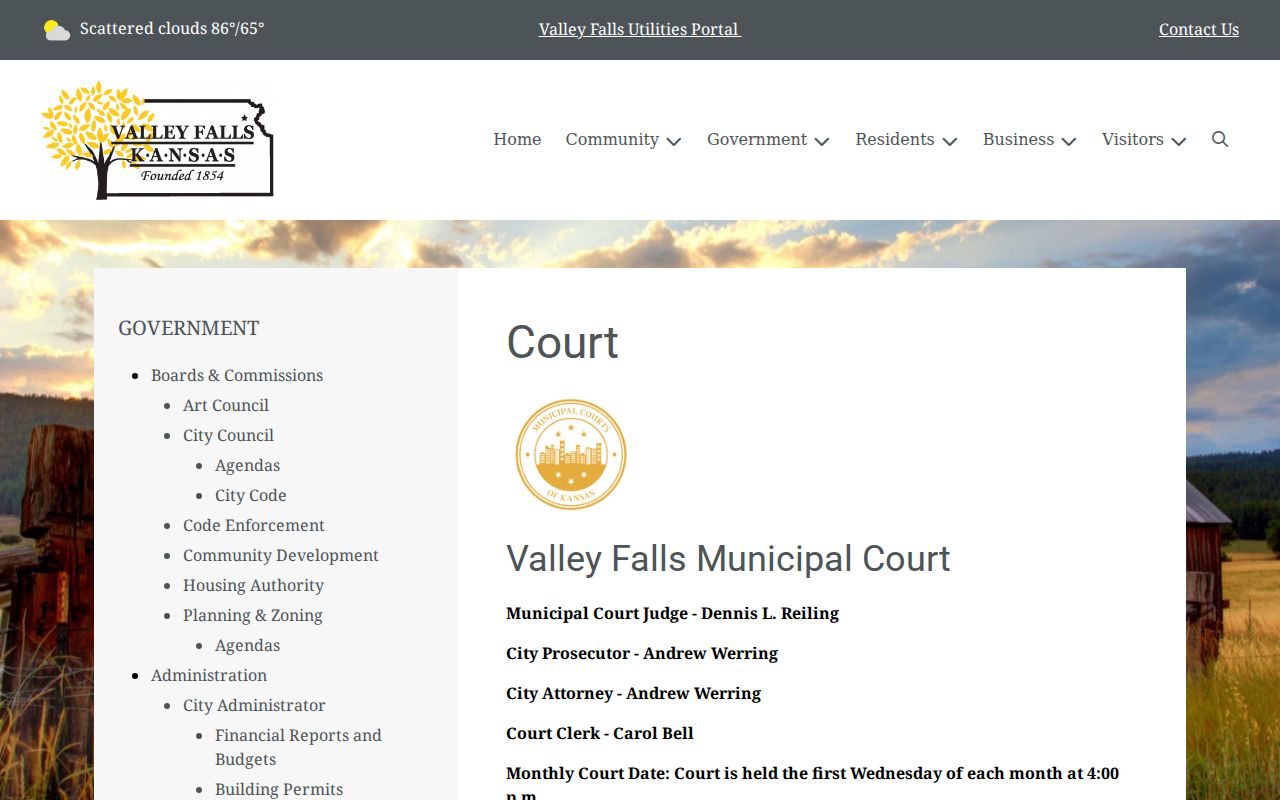The width and height of the screenshot is (1280, 800).
Task: Open the Community navigation menu
Action: click(612, 139)
